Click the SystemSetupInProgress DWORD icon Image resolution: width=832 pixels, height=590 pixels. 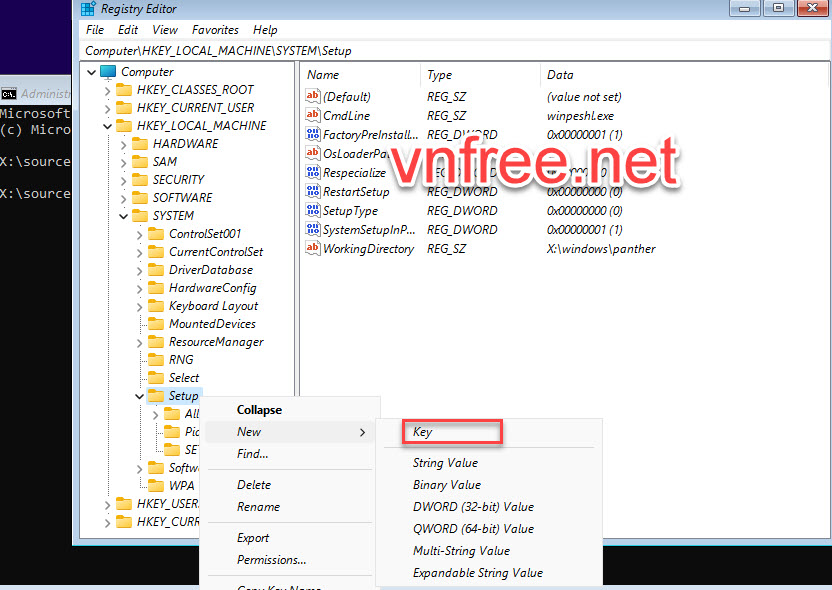tap(313, 230)
